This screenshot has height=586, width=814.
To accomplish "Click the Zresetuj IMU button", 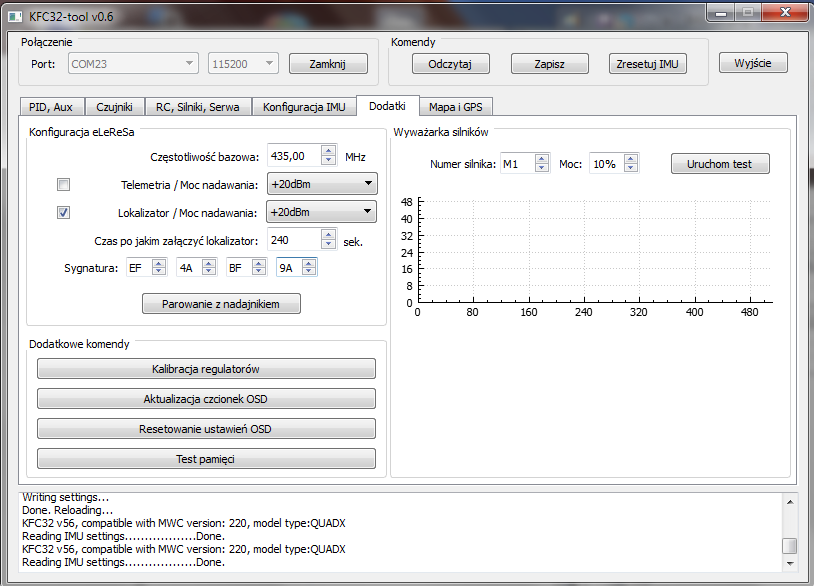I will tap(648, 64).
